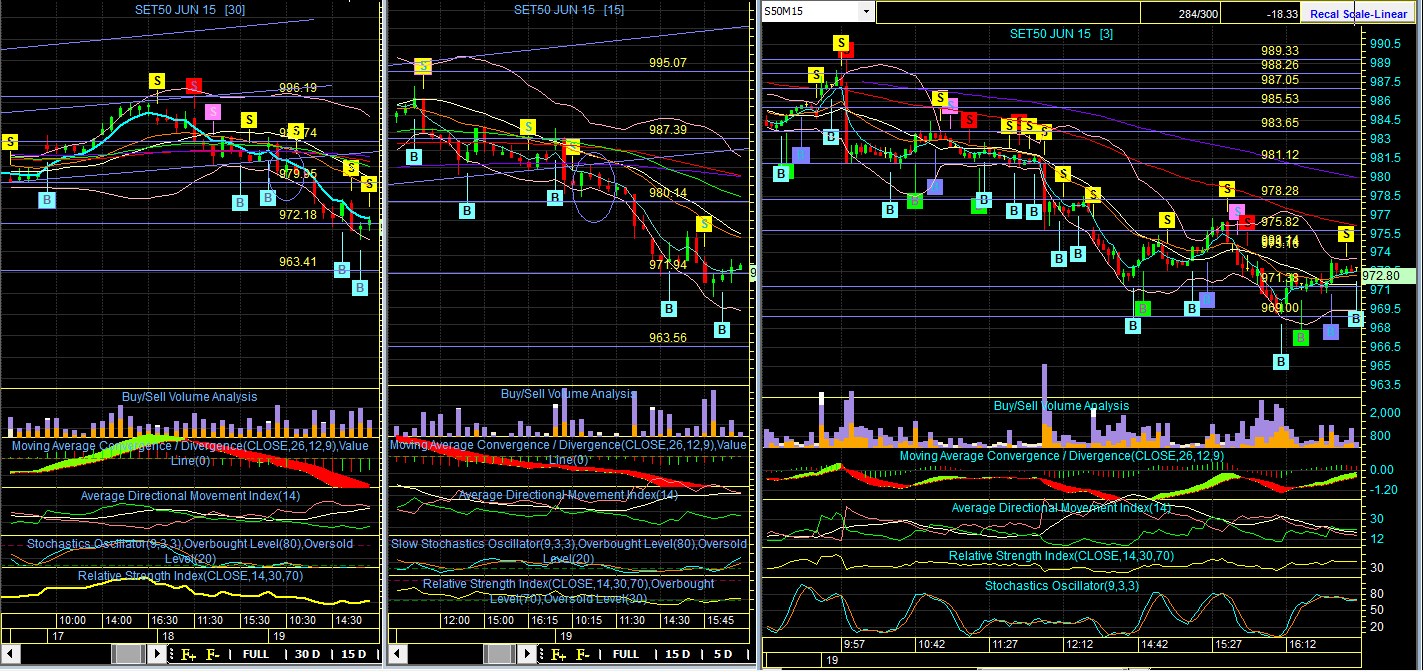Click F- icon in 15-minute chart toolbar
The width and height of the screenshot is (1423, 671).
pyautogui.click(x=582, y=655)
